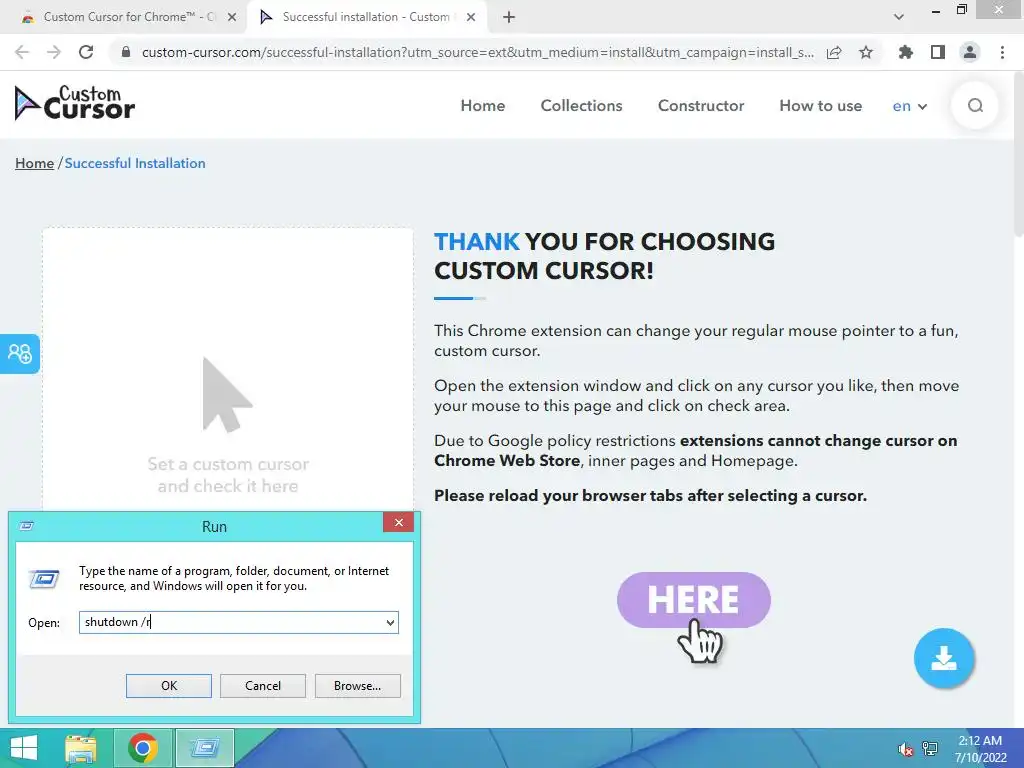Expand the en language dropdown
The height and width of the screenshot is (768, 1024).
pos(910,106)
